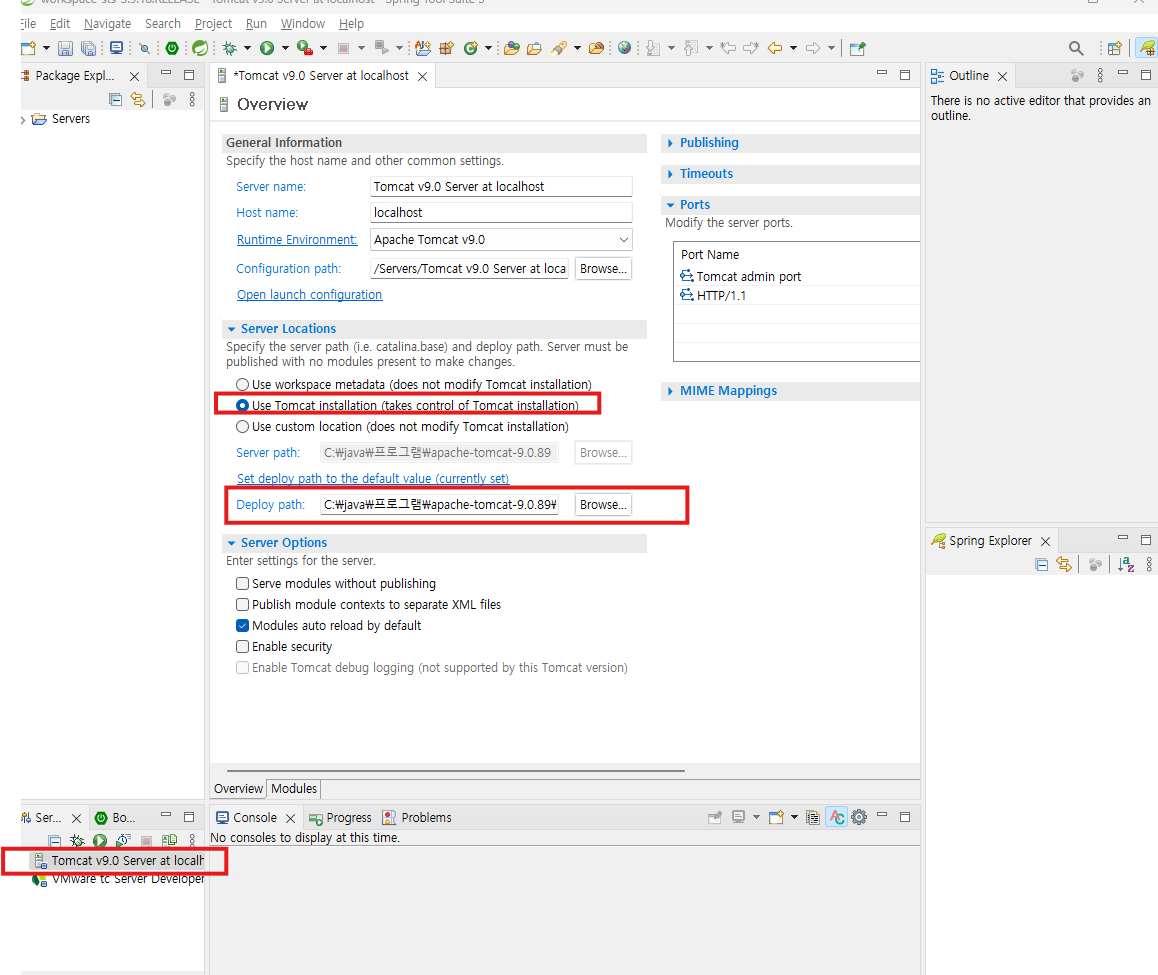
Task: Switch to the Problems tab
Action: (x=417, y=818)
